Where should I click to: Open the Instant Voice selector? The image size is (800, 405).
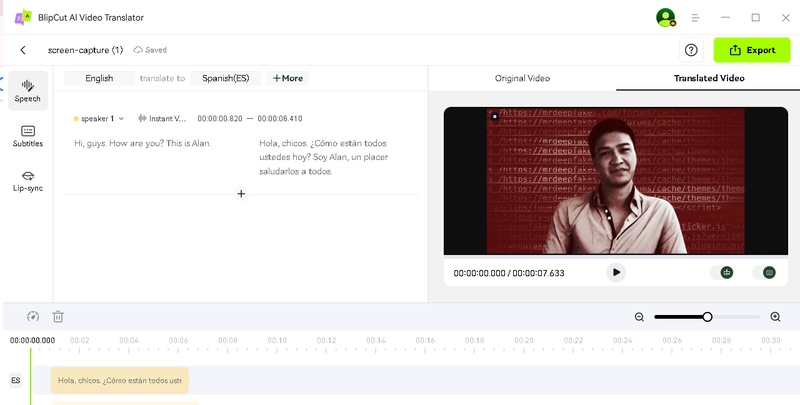tap(162, 118)
